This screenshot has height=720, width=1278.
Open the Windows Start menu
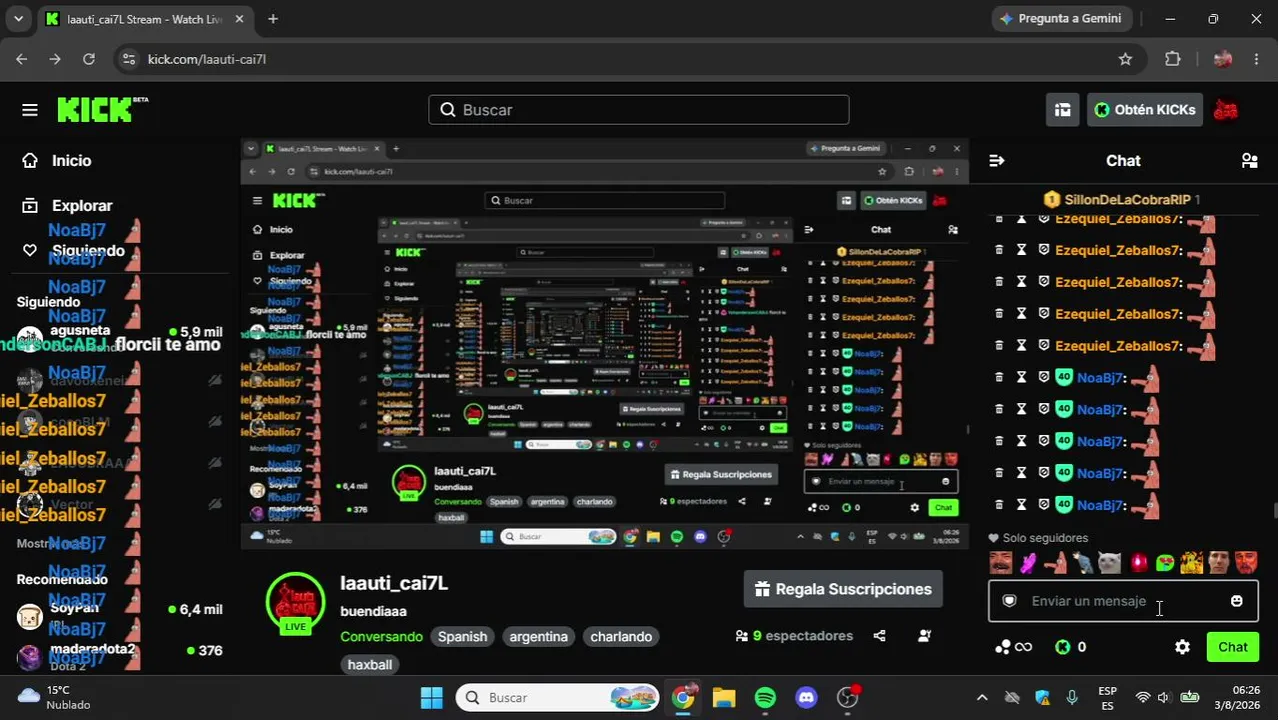(431, 698)
